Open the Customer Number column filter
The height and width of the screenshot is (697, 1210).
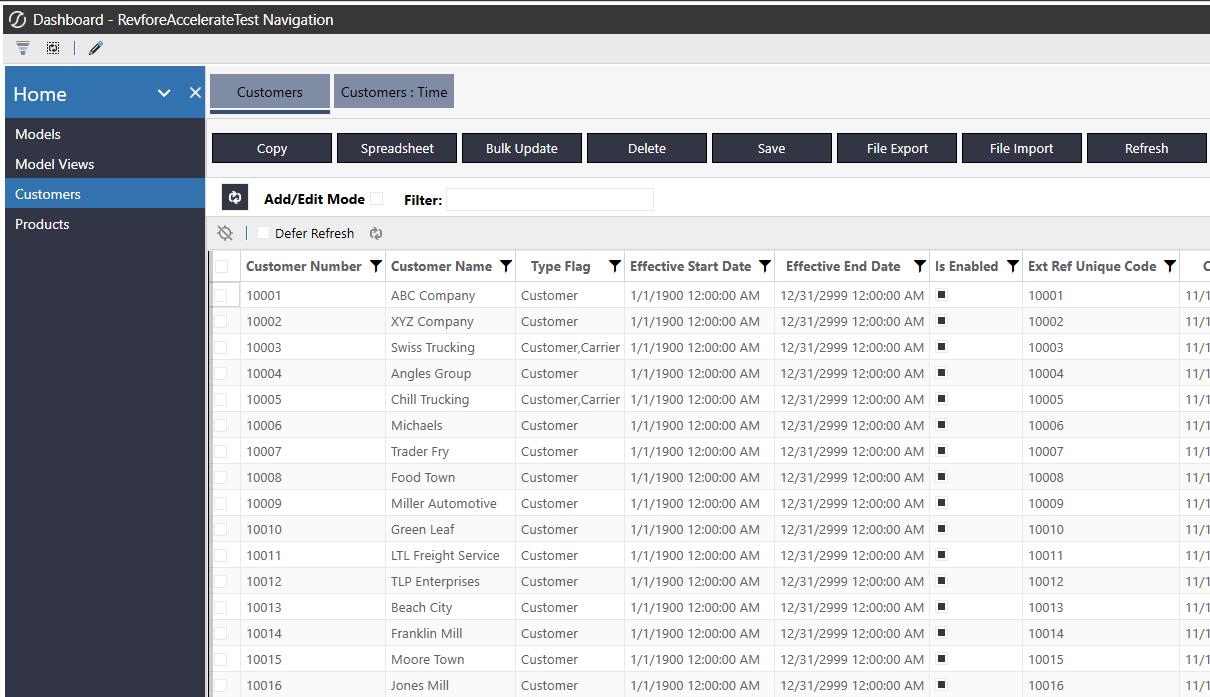[376, 266]
